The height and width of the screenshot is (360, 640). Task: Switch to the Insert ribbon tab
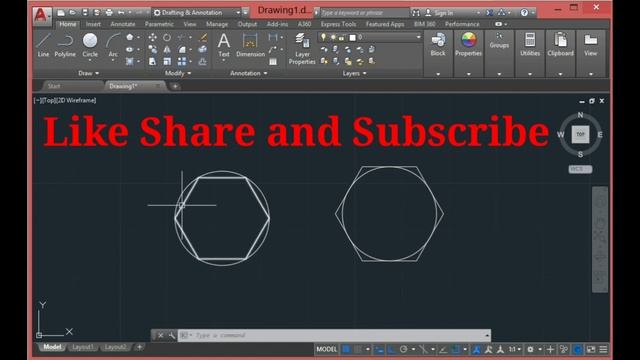(93, 24)
